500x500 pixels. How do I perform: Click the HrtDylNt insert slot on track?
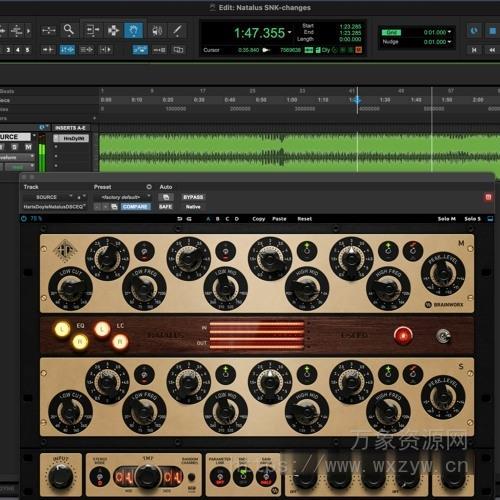click(71, 138)
